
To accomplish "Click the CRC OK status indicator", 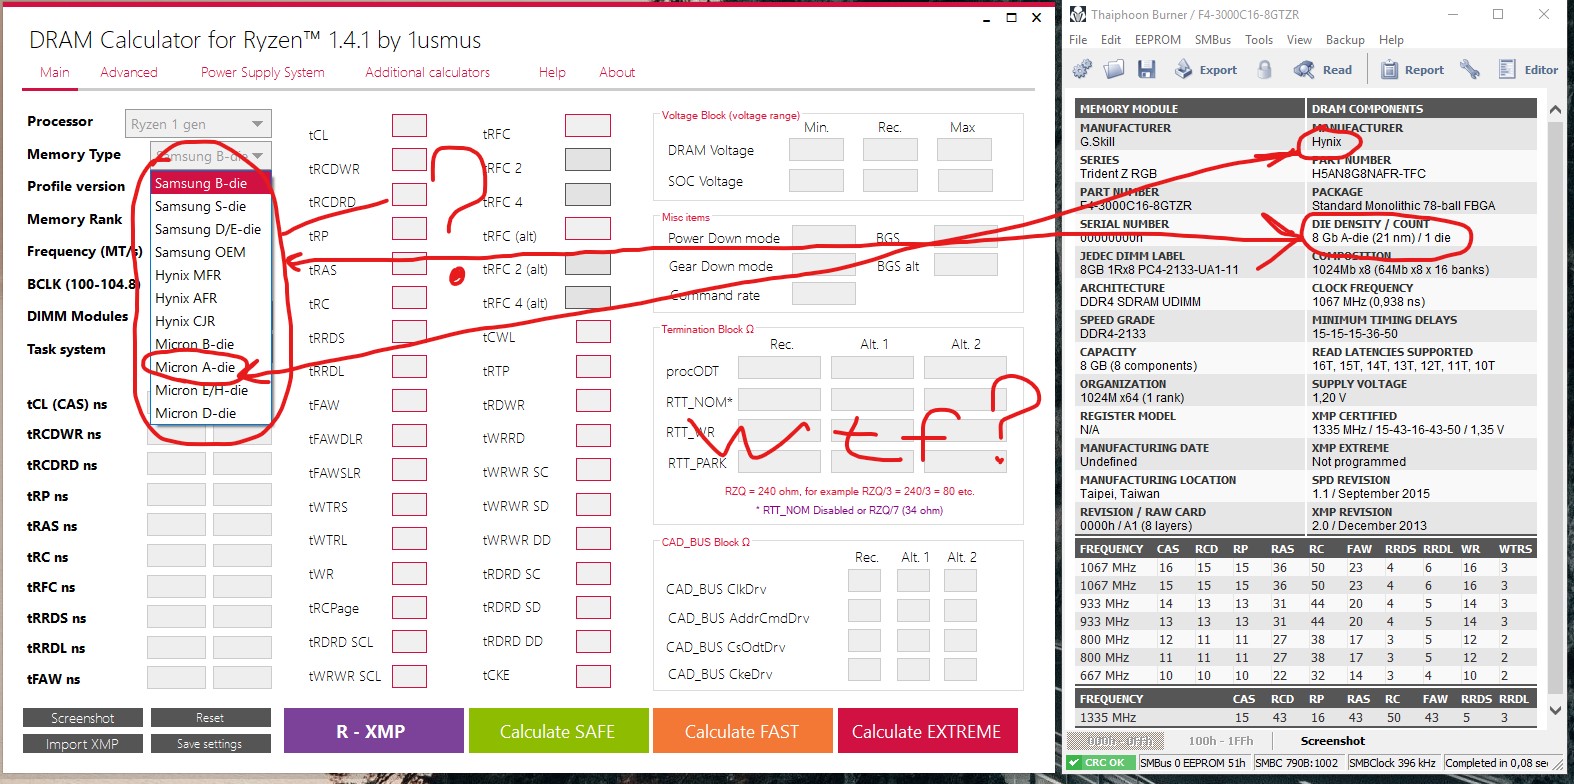I will point(1101,763).
